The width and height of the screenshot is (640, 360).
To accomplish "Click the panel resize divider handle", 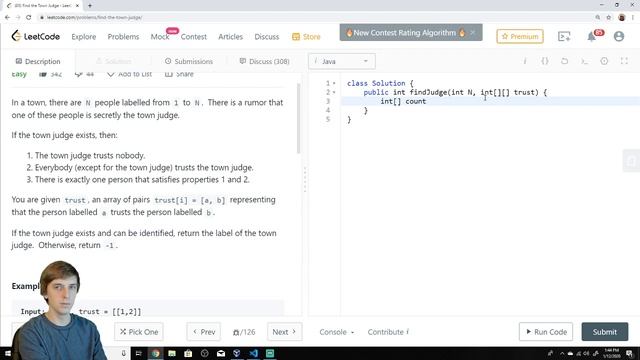I will tap(305, 180).
